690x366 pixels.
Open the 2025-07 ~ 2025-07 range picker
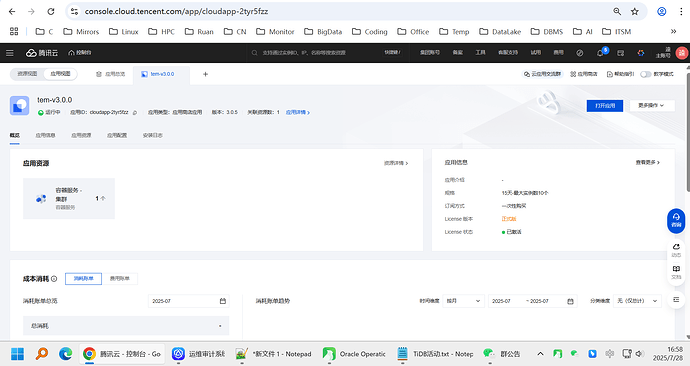tap(532, 301)
